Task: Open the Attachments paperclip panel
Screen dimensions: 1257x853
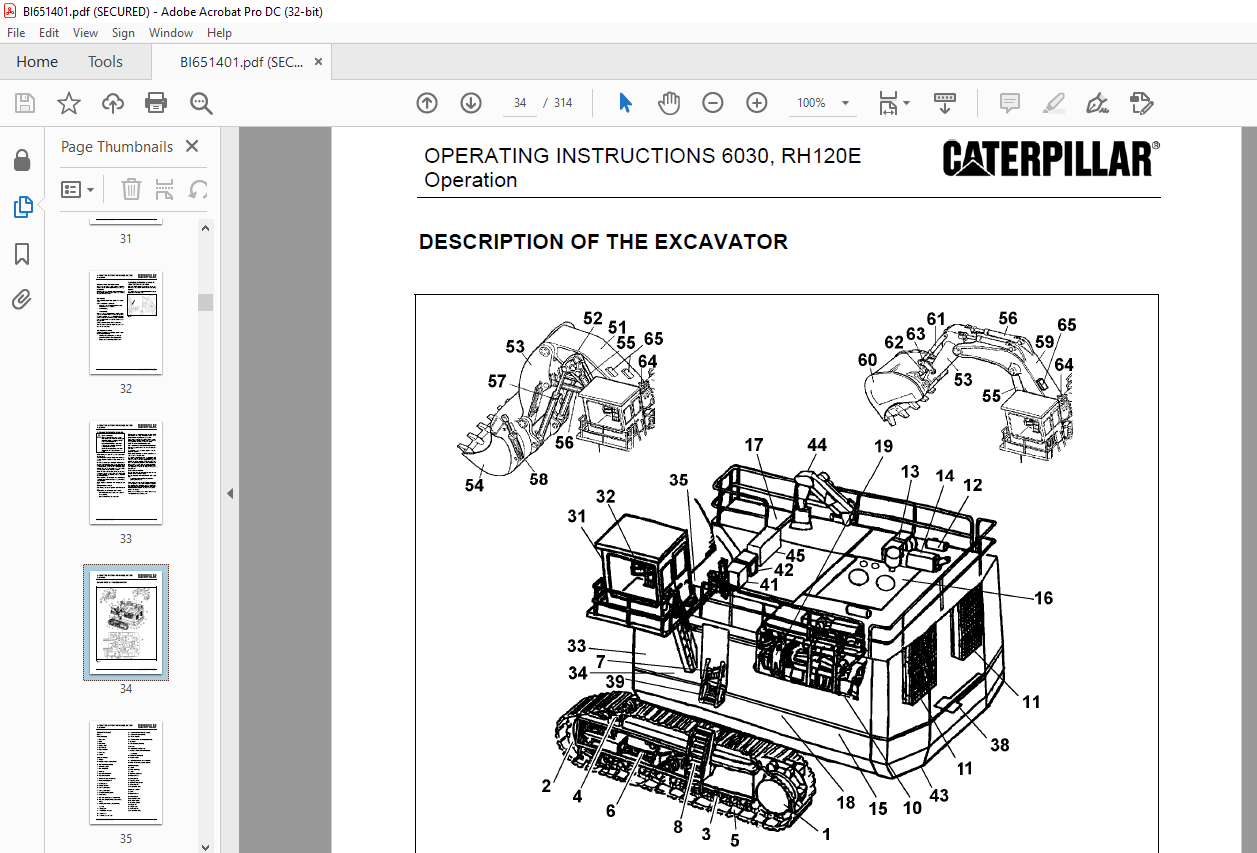Action: 22,300
